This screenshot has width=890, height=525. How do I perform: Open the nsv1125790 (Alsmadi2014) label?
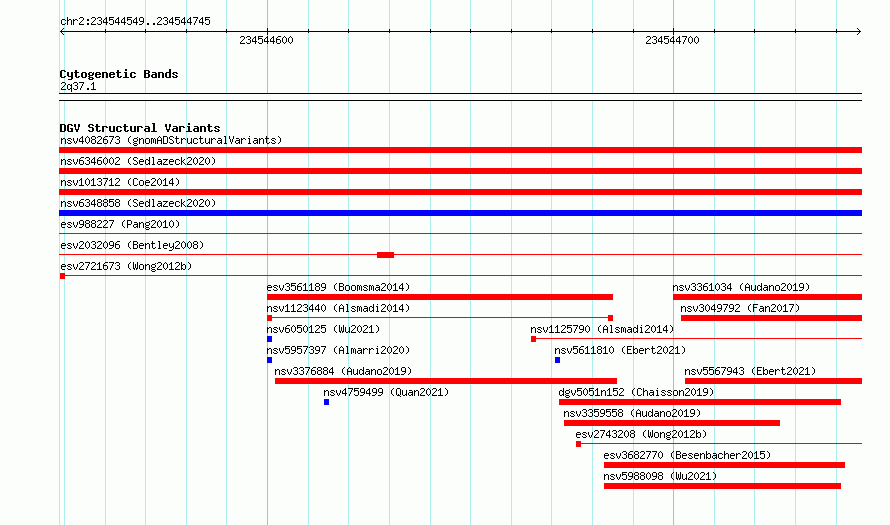602,329
